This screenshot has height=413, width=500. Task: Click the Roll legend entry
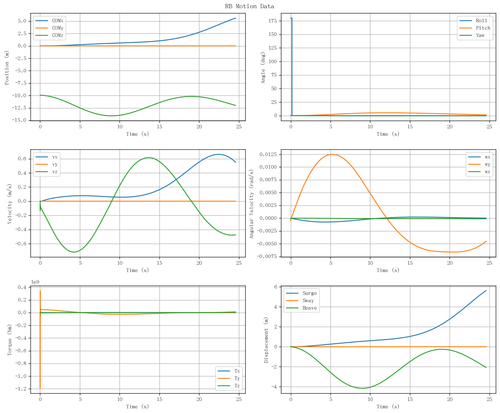point(474,21)
